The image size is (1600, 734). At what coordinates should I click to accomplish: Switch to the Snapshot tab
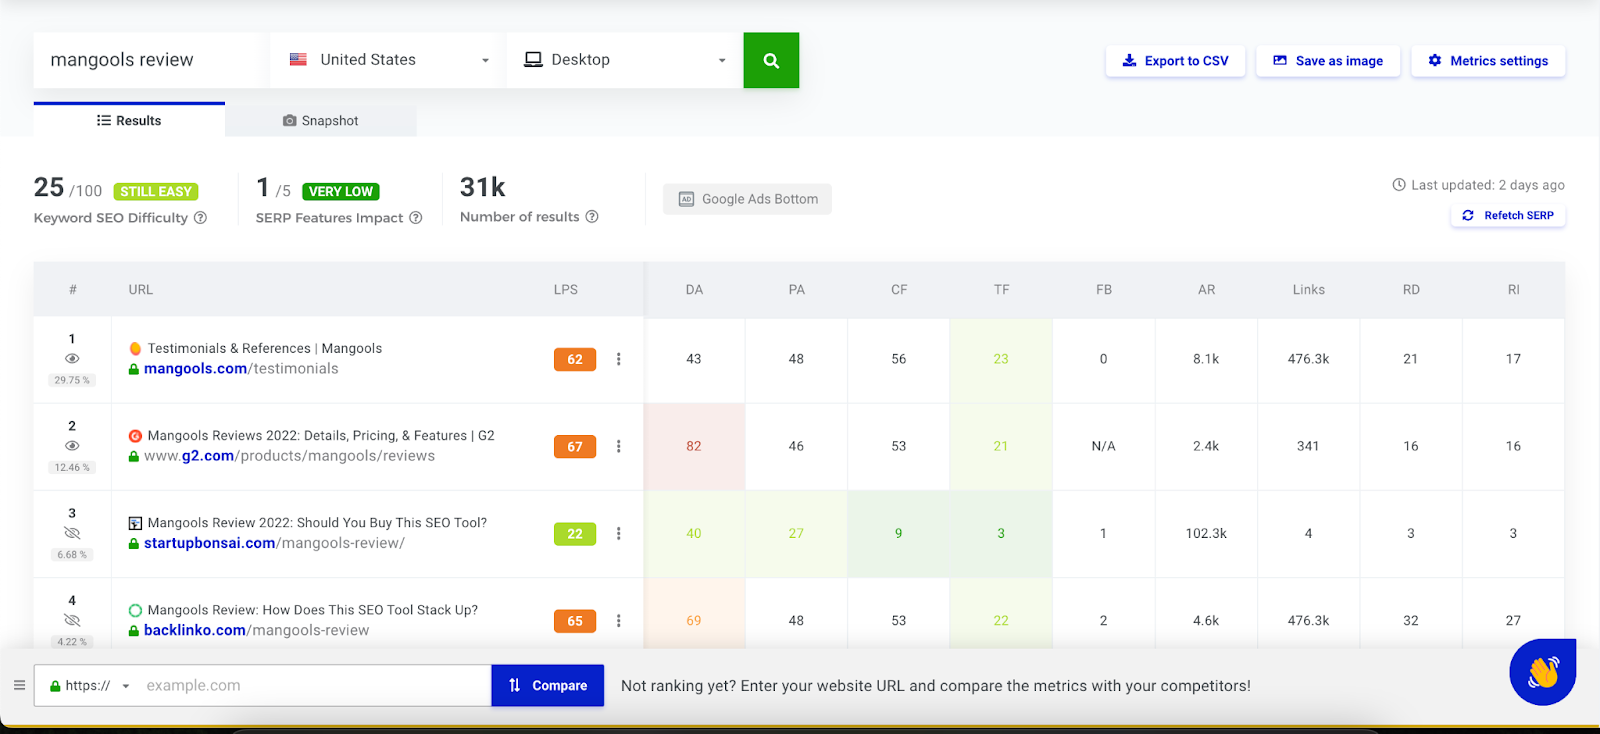tap(321, 120)
